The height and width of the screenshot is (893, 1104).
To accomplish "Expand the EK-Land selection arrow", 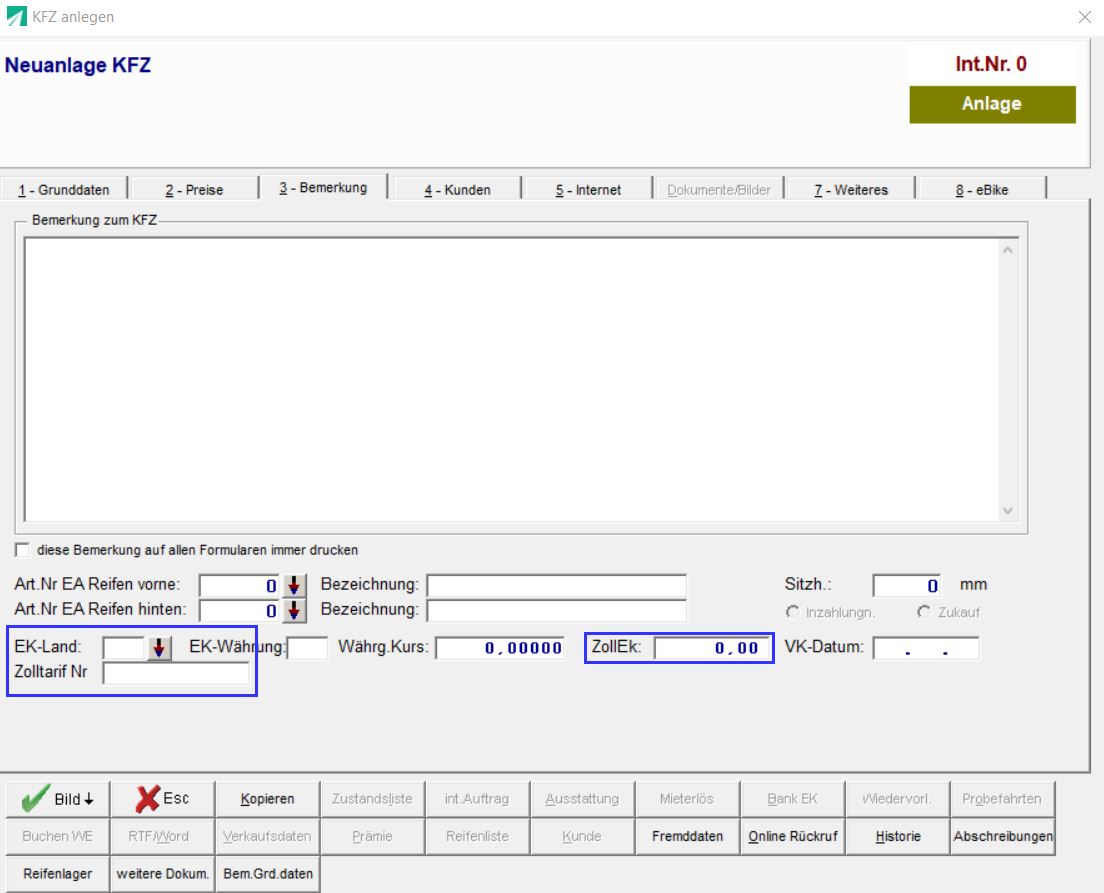I will point(159,648).
